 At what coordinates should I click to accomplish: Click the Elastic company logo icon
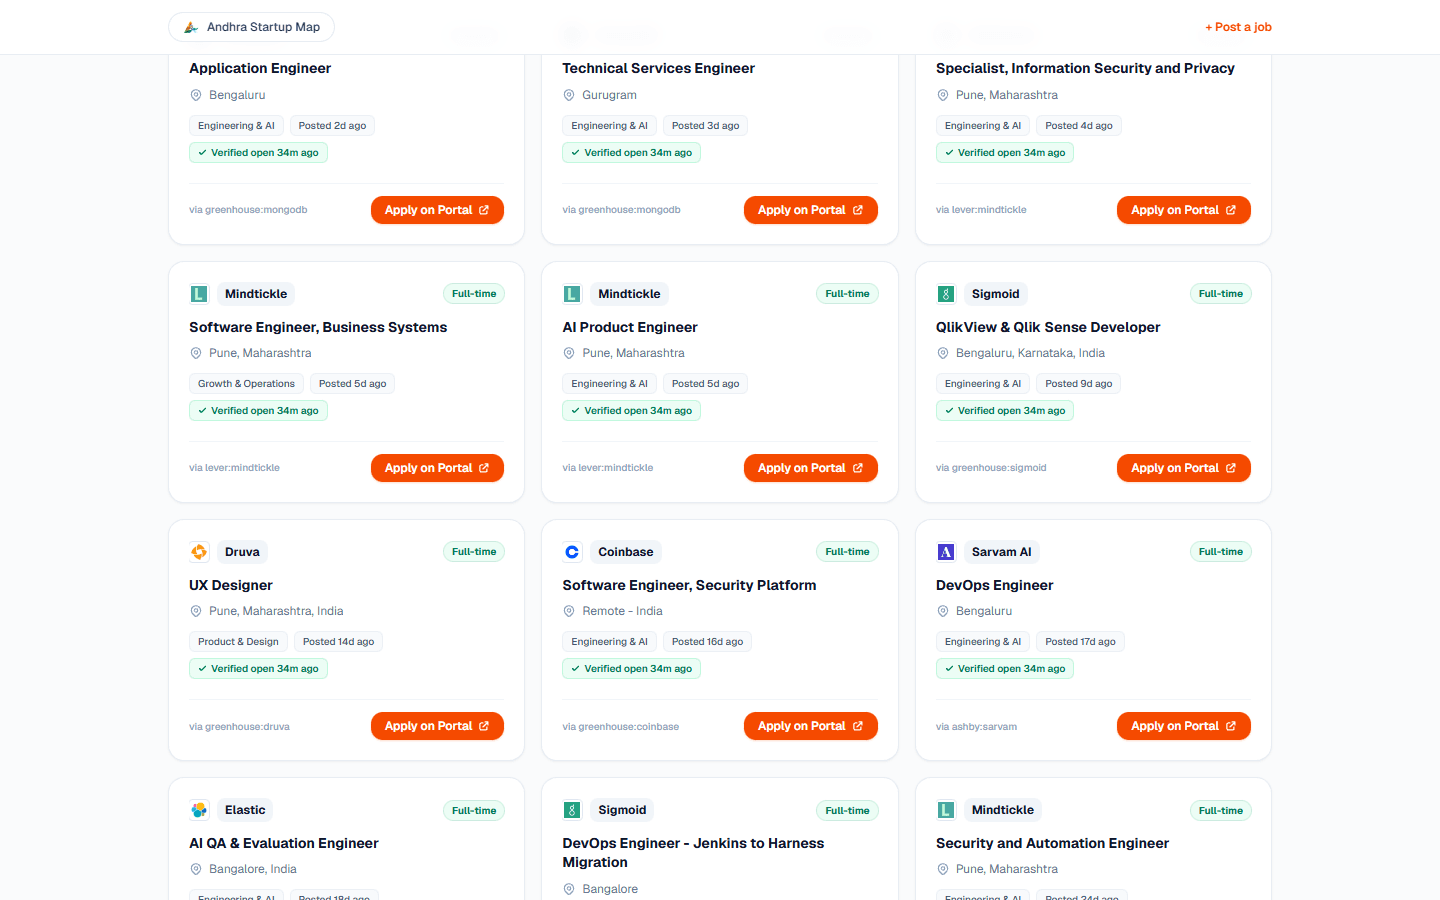click(199, 810)
